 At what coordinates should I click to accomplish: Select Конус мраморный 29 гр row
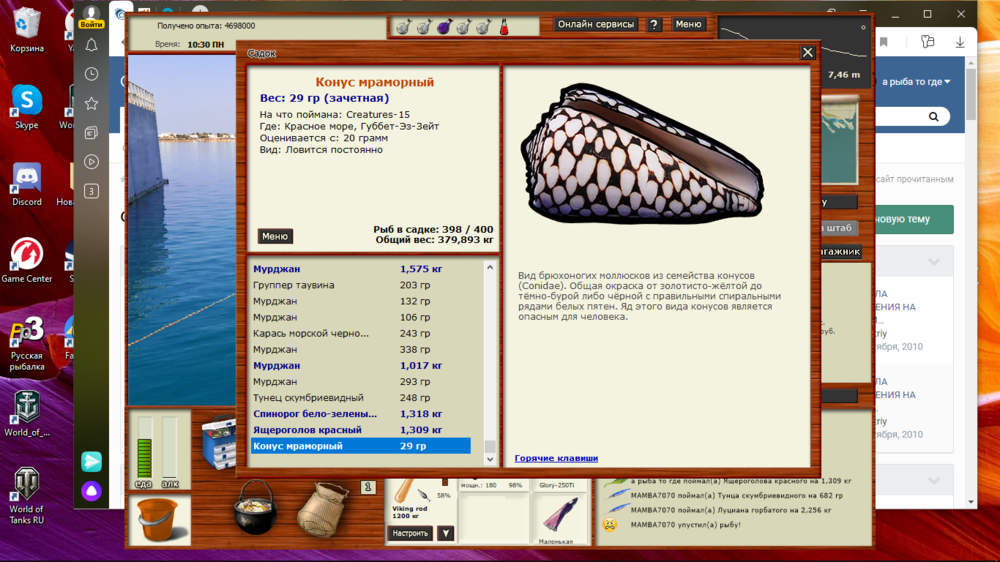tap(360, 446)
